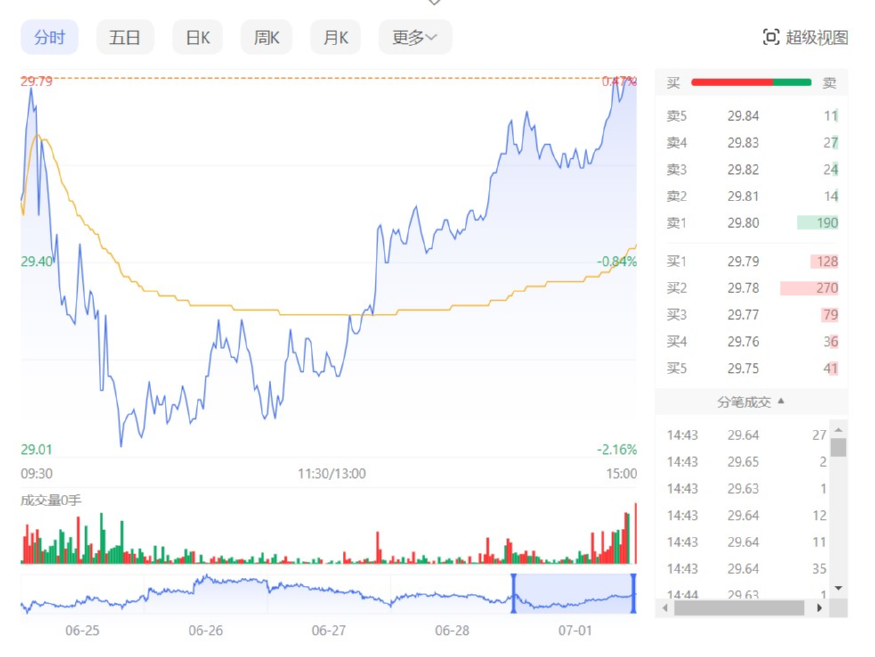Viewport: 875px width, 657px height.
Task: Click the 07-01 date on mini timeline
Action: [575, 631]
